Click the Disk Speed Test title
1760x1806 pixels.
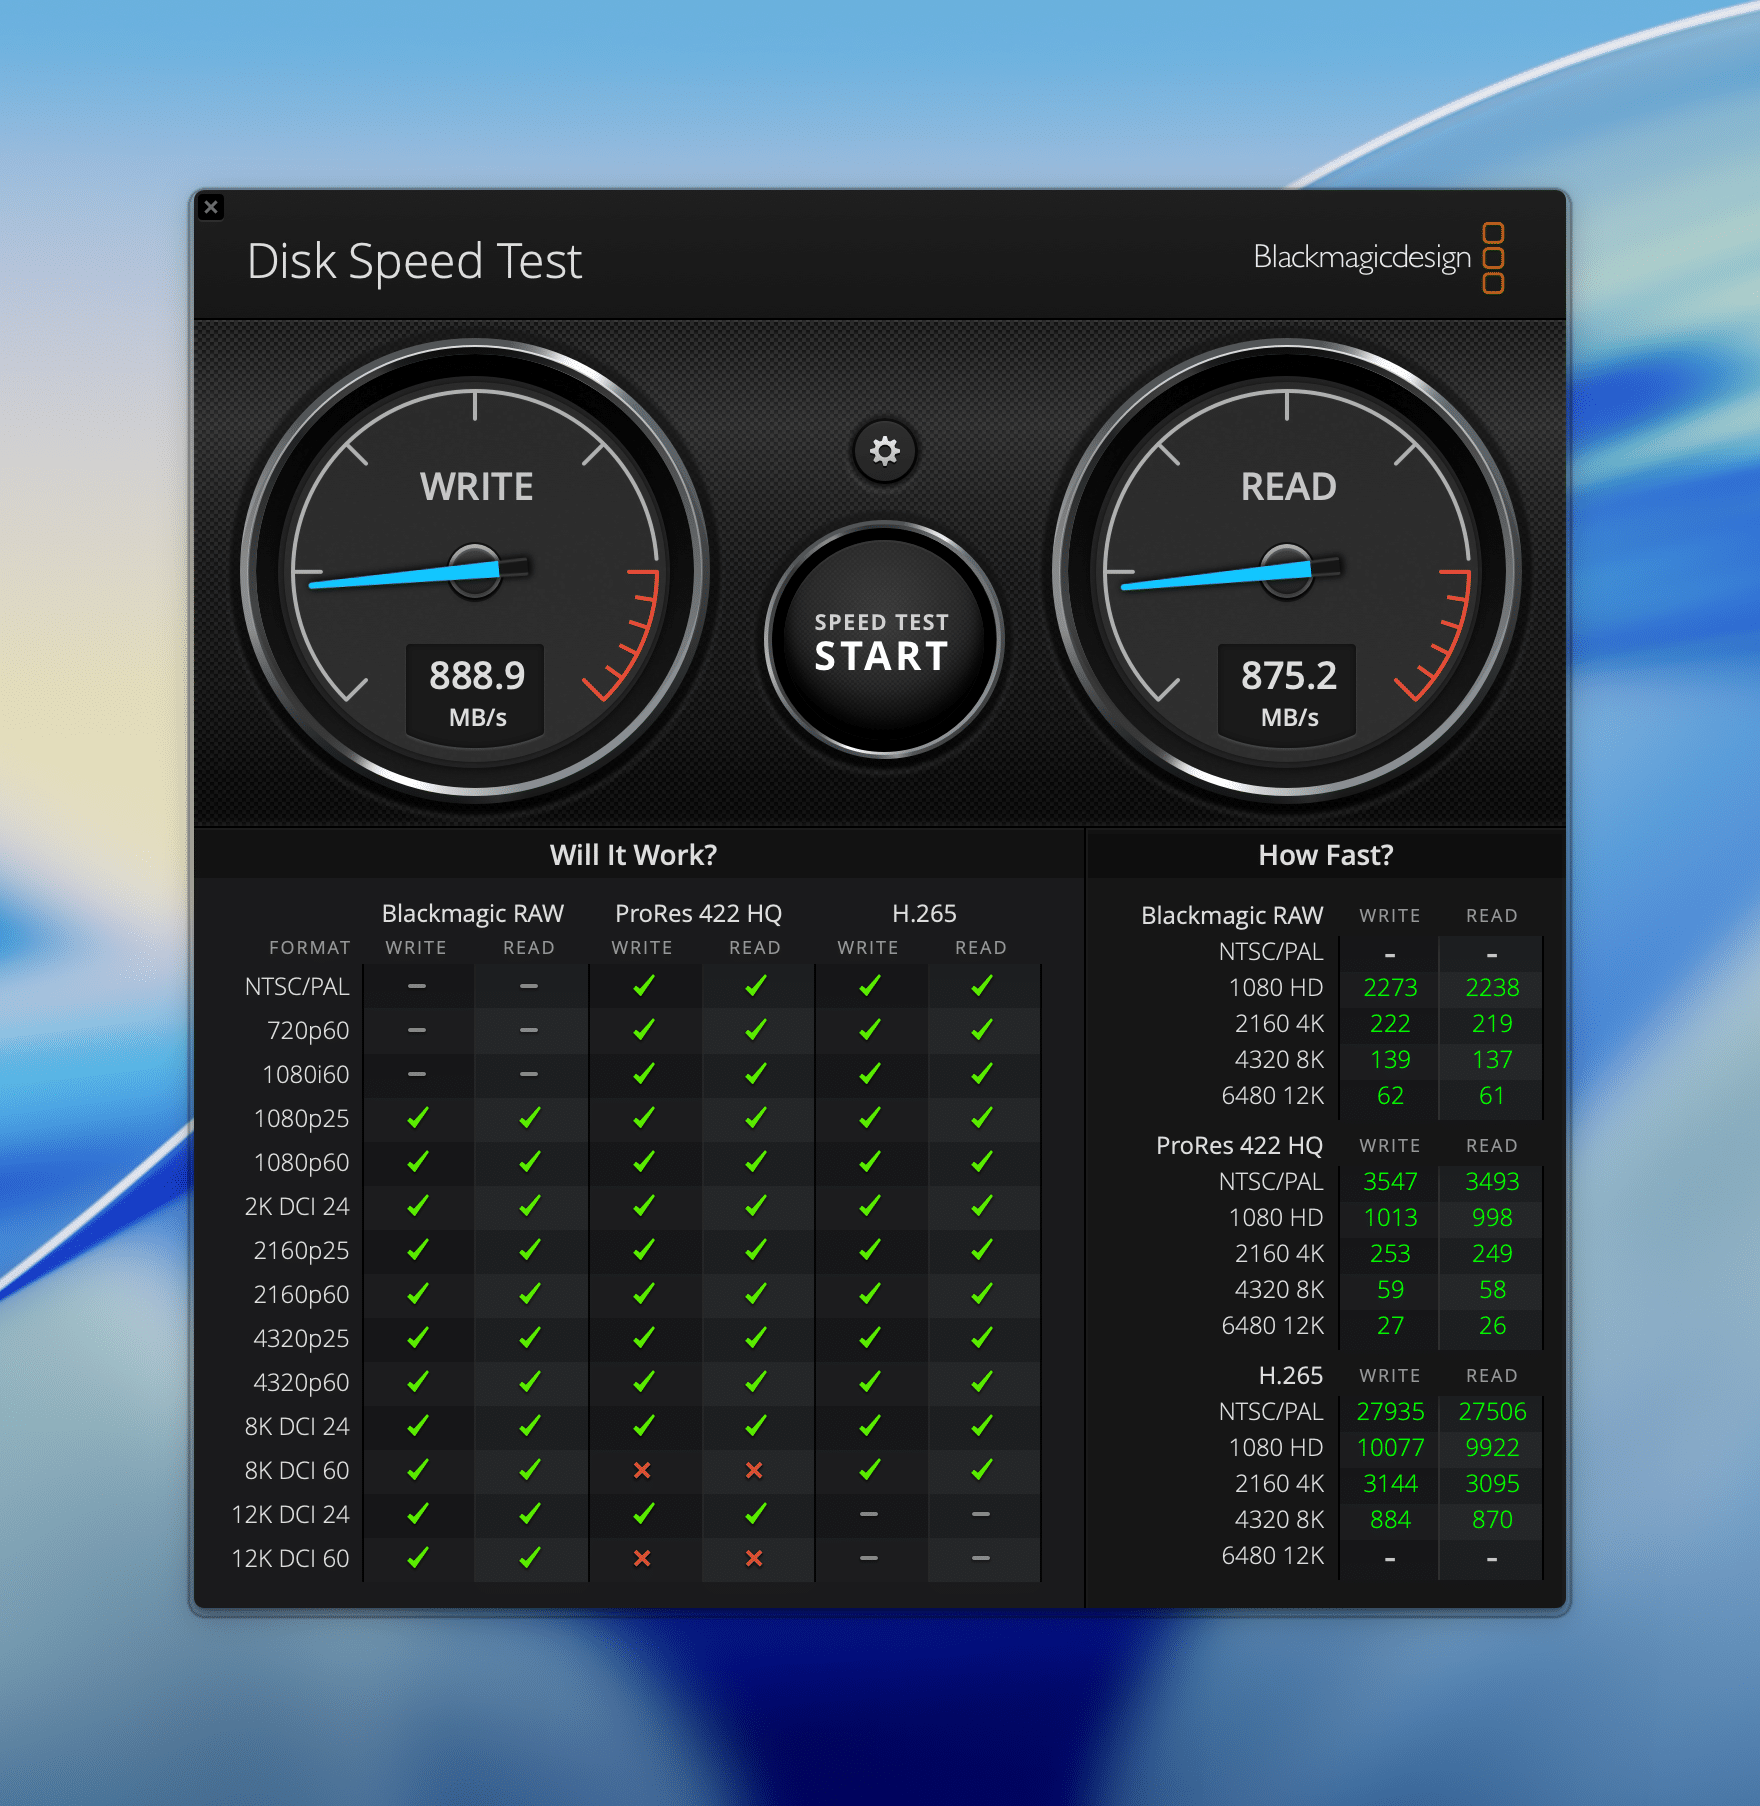pos(414,261)
